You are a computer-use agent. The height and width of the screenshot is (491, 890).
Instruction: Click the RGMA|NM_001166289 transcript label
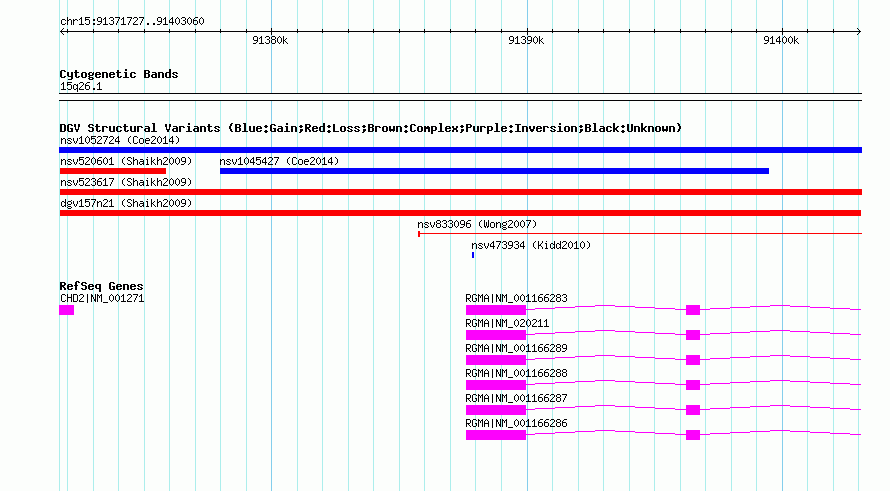click(516, 349)
